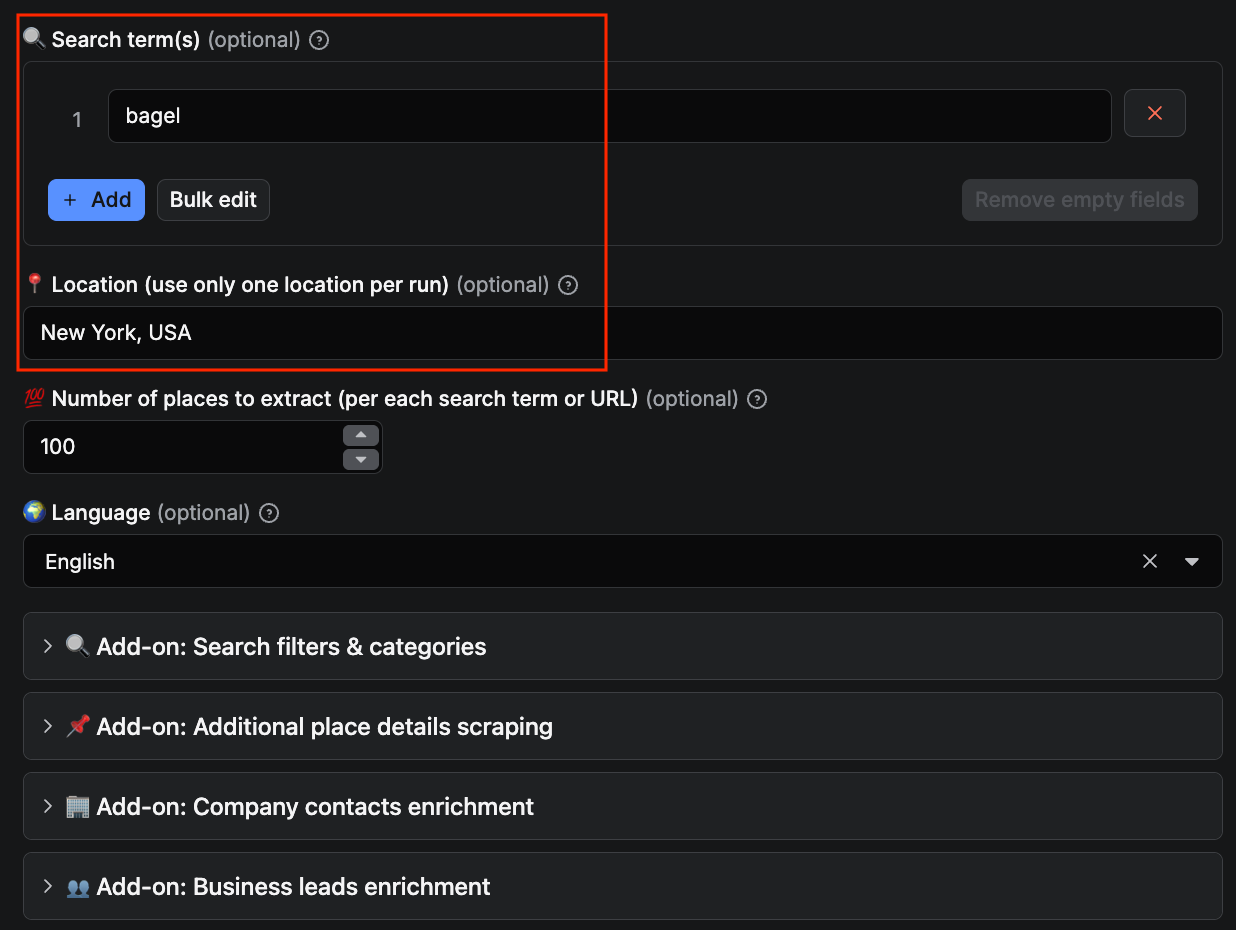Image resolution: width=1236 pixels, height=930 pixels.
Task: Click the Language help question mark icon
Action: [x=268, y=513]
